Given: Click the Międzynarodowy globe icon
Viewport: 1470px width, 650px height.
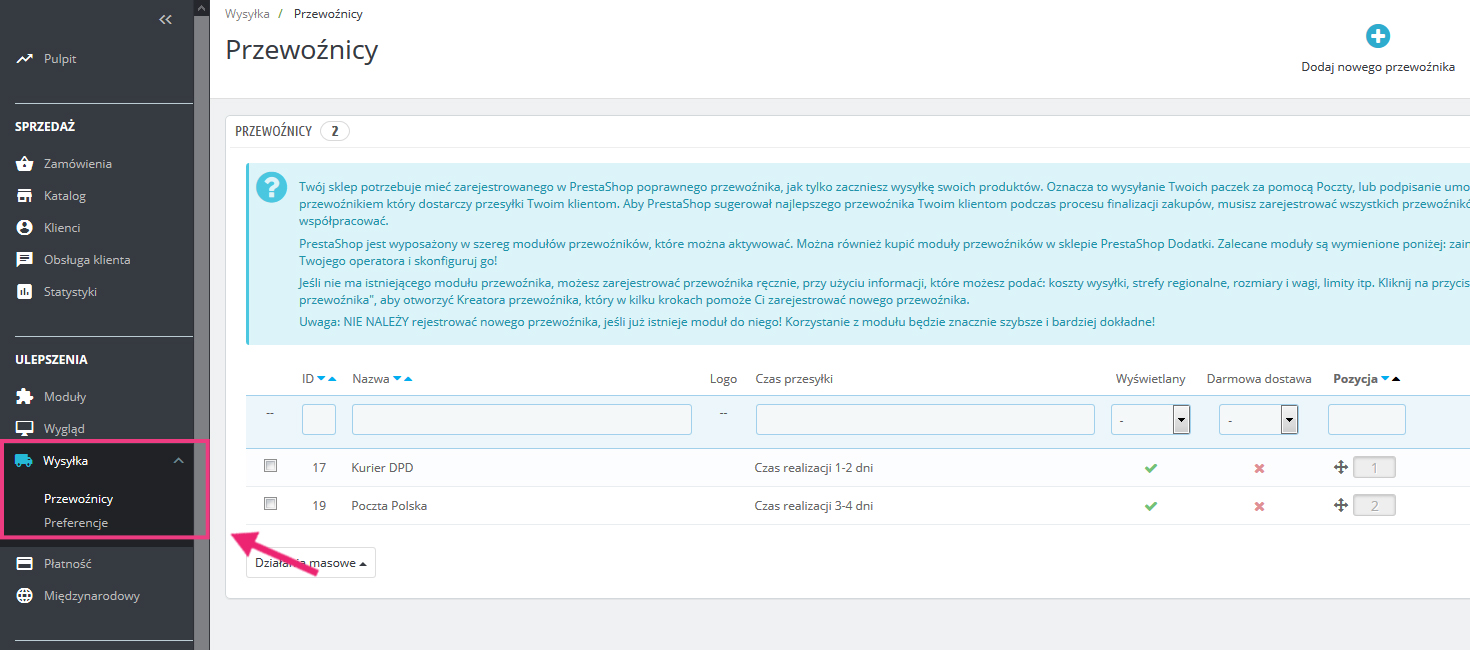Looking at the screenshot, I should coord(25,596).
